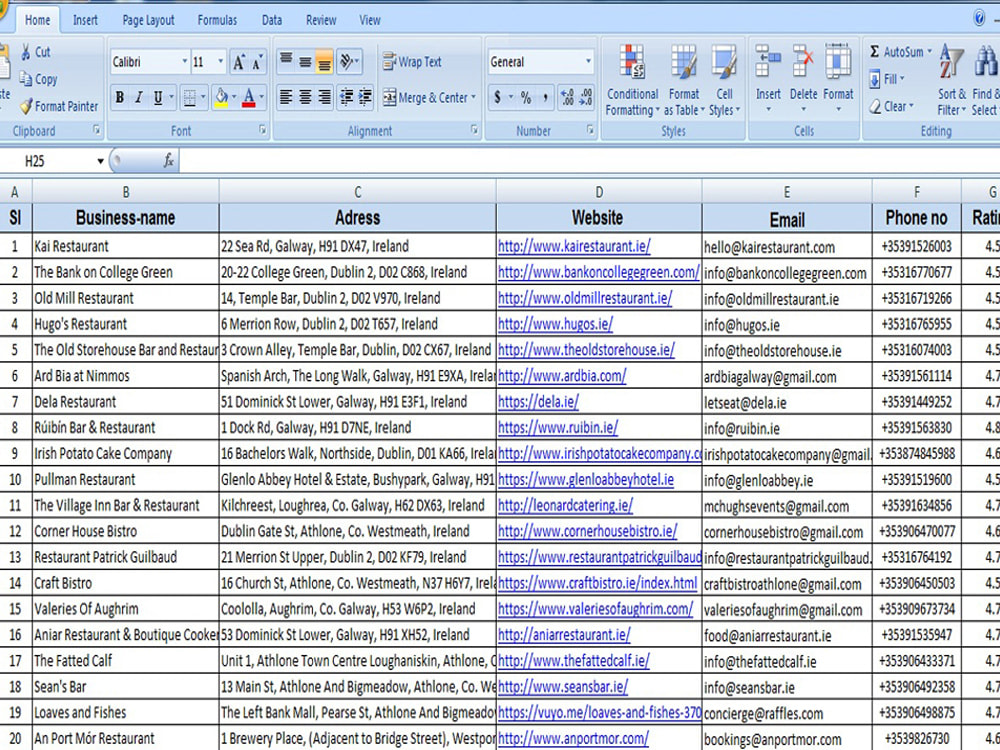Apply Comma Style format
1000x750 pixels.
(545, 98)
